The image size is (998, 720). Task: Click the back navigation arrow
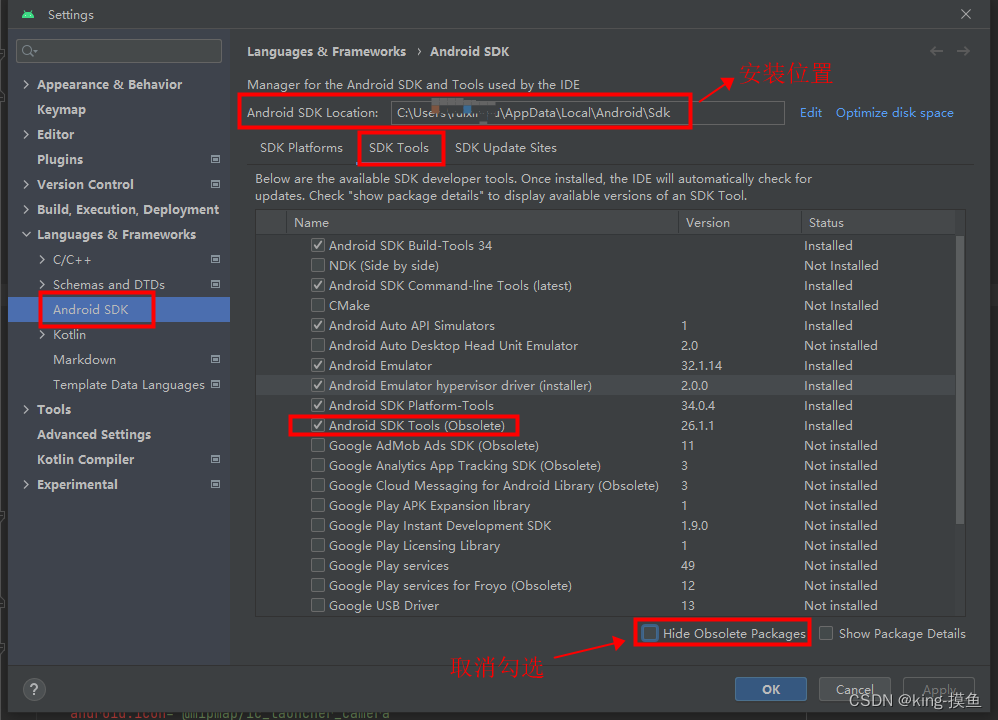(x=936, y=51)
